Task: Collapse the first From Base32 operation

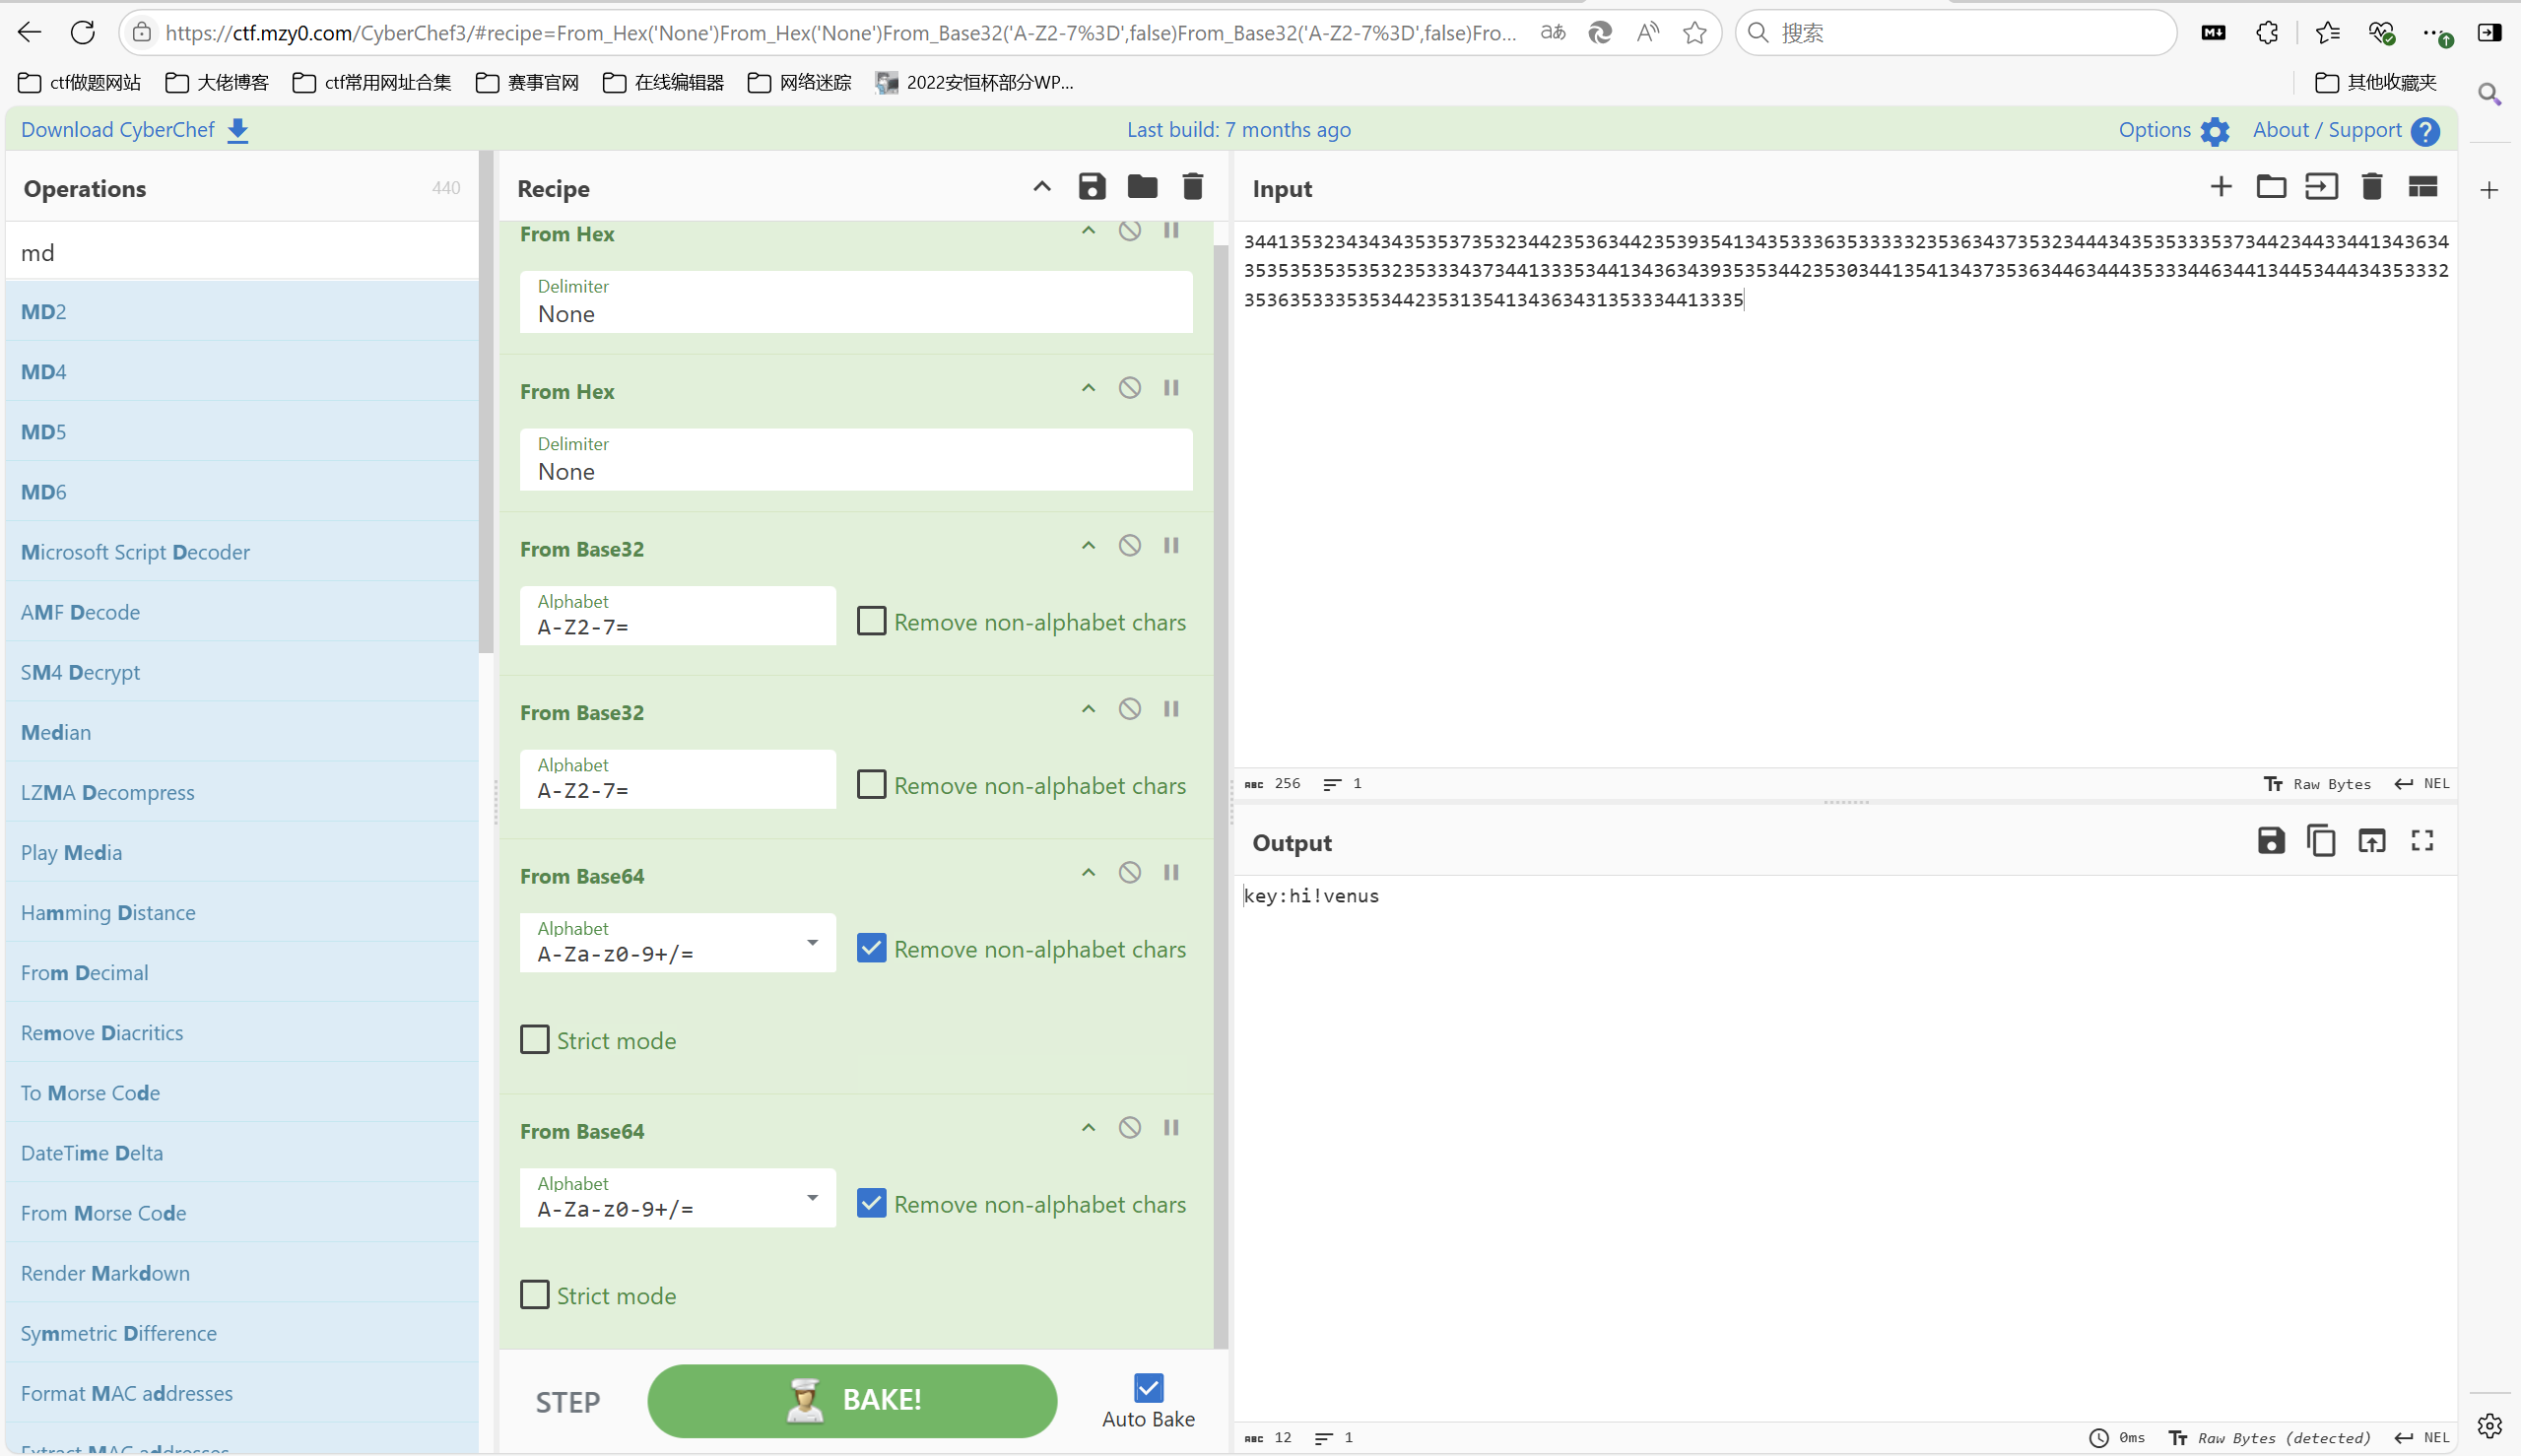Action: click(x=1088, y=545)
